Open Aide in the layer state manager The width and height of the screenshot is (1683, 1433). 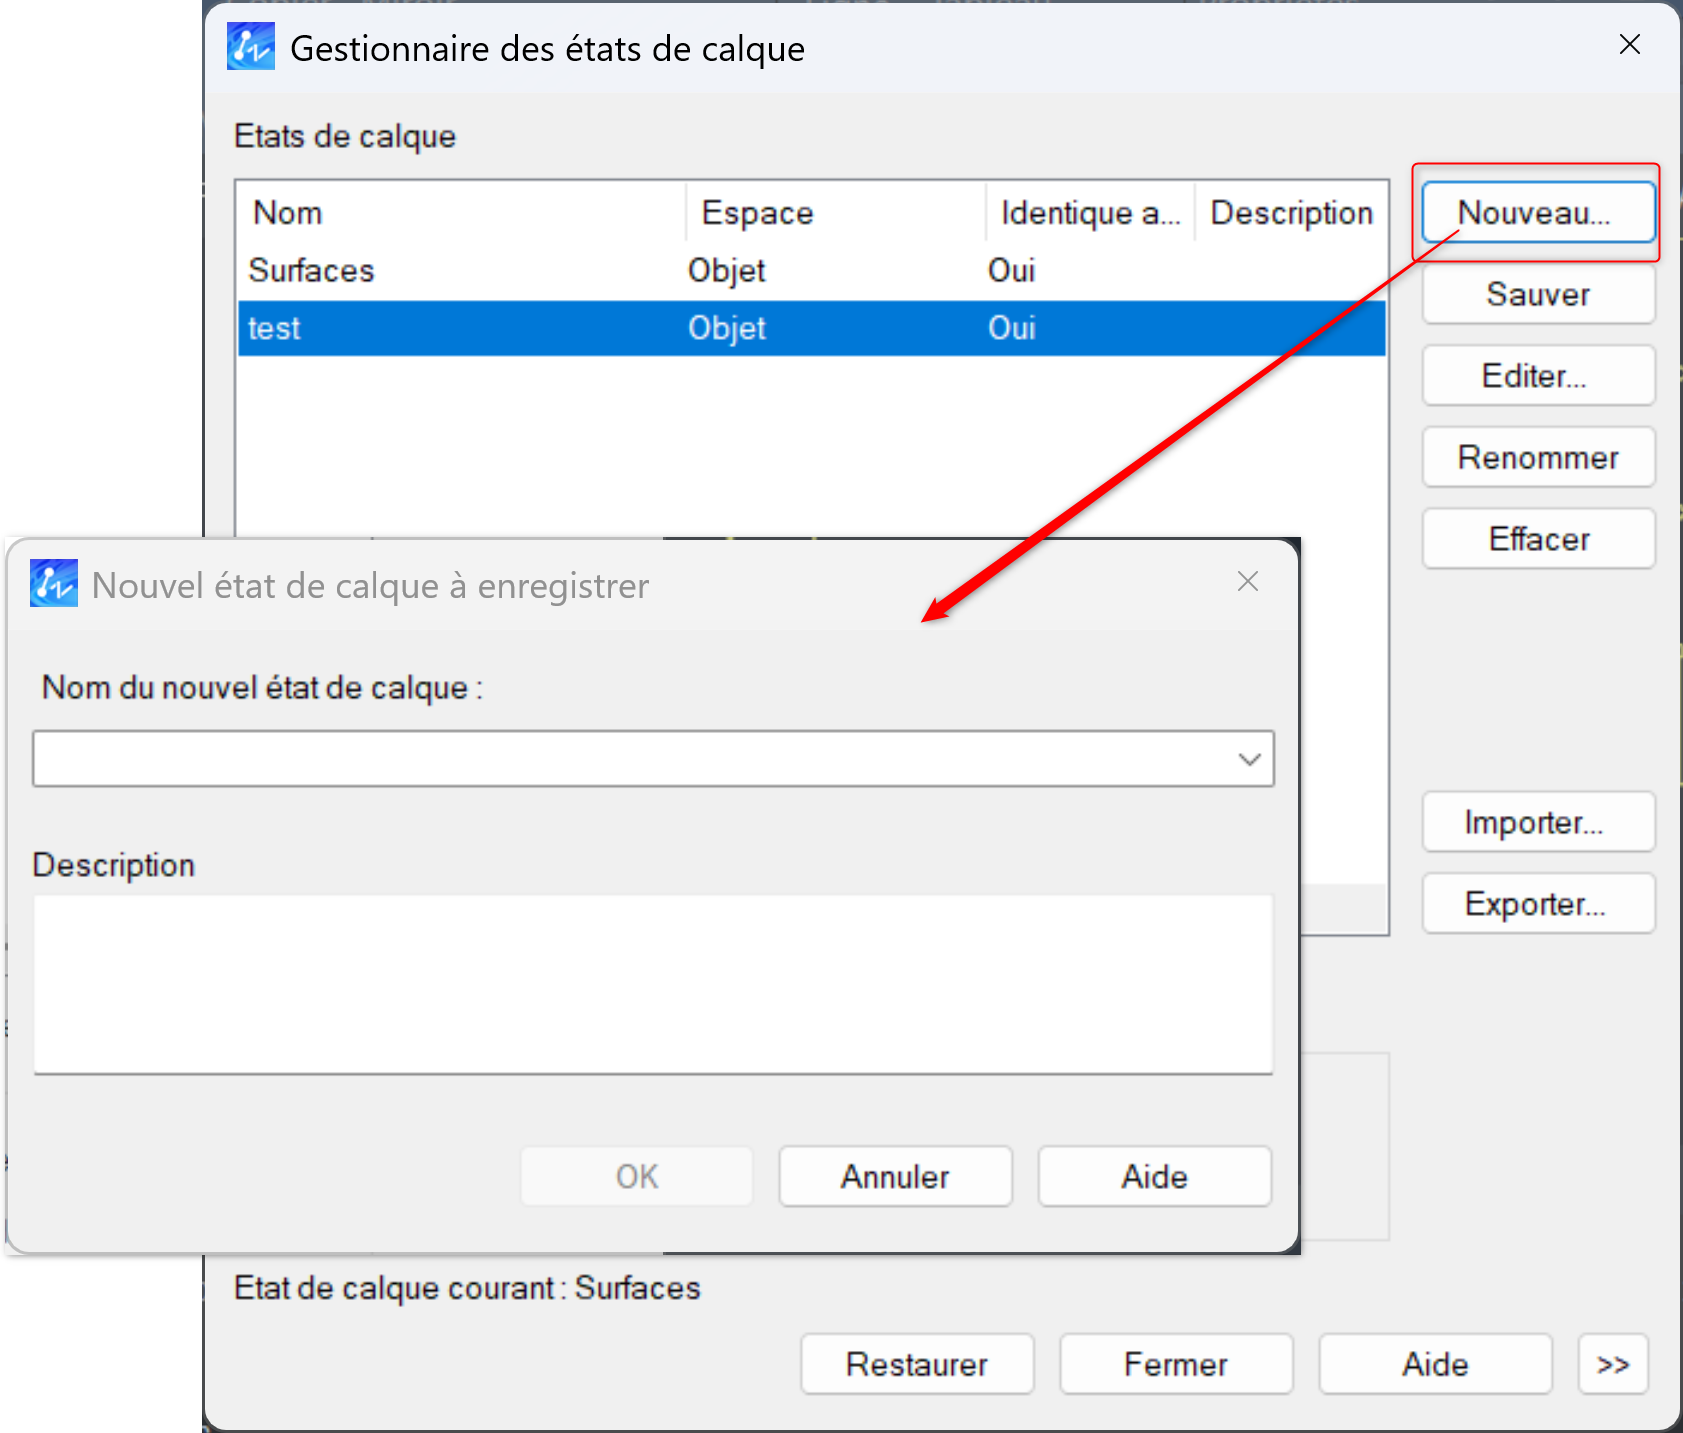click(x=1434, y=1364)
